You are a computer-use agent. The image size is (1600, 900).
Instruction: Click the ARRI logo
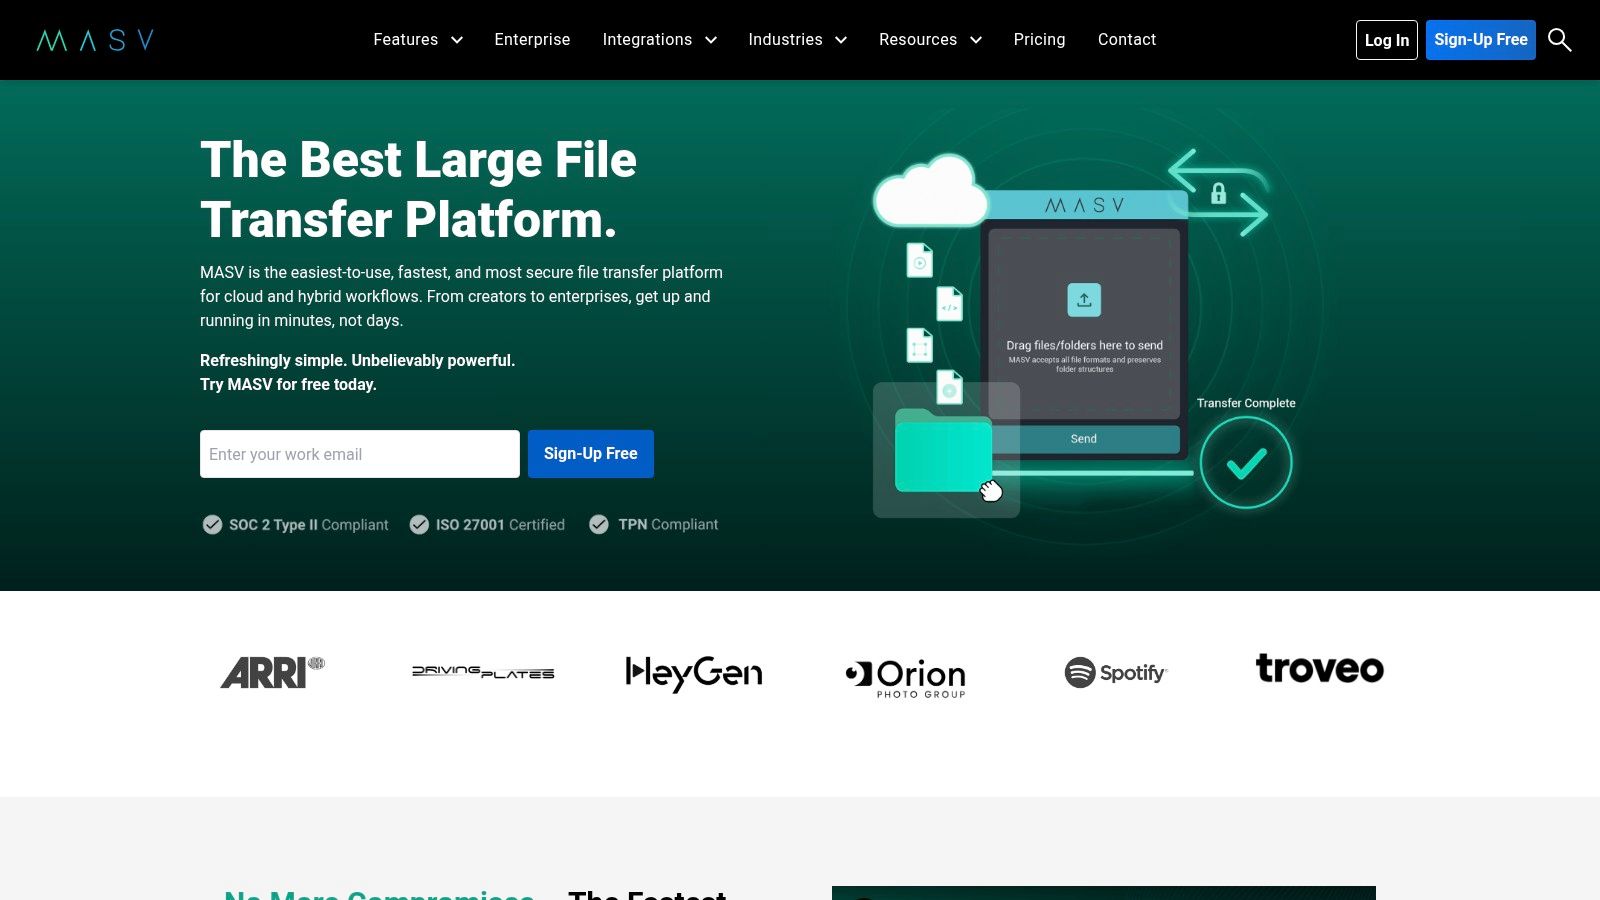pyautogui.click(x=273, y=673)
